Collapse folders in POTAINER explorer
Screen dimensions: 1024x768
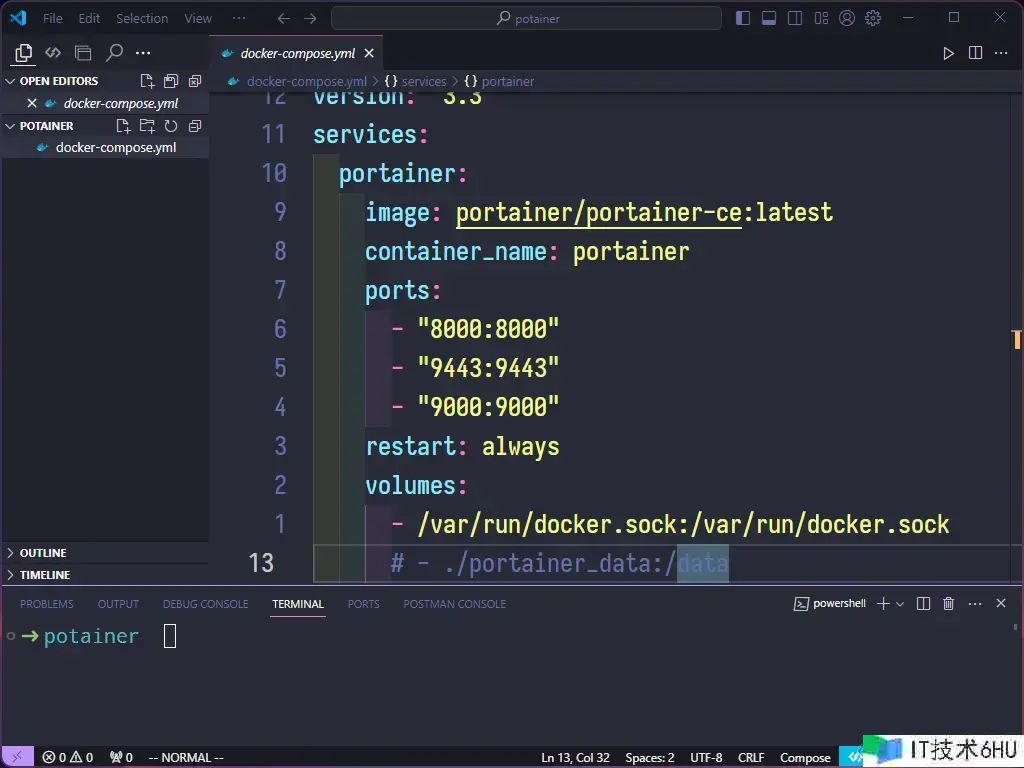(195, 126)
